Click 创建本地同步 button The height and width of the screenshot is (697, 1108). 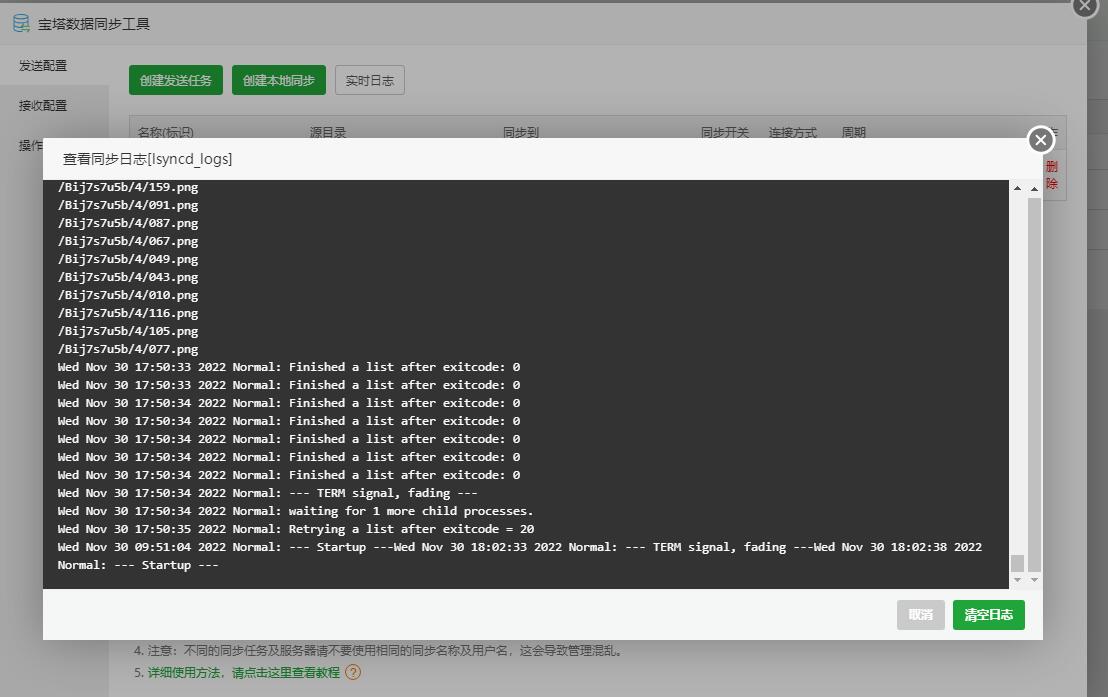click(x=278, y=80)
